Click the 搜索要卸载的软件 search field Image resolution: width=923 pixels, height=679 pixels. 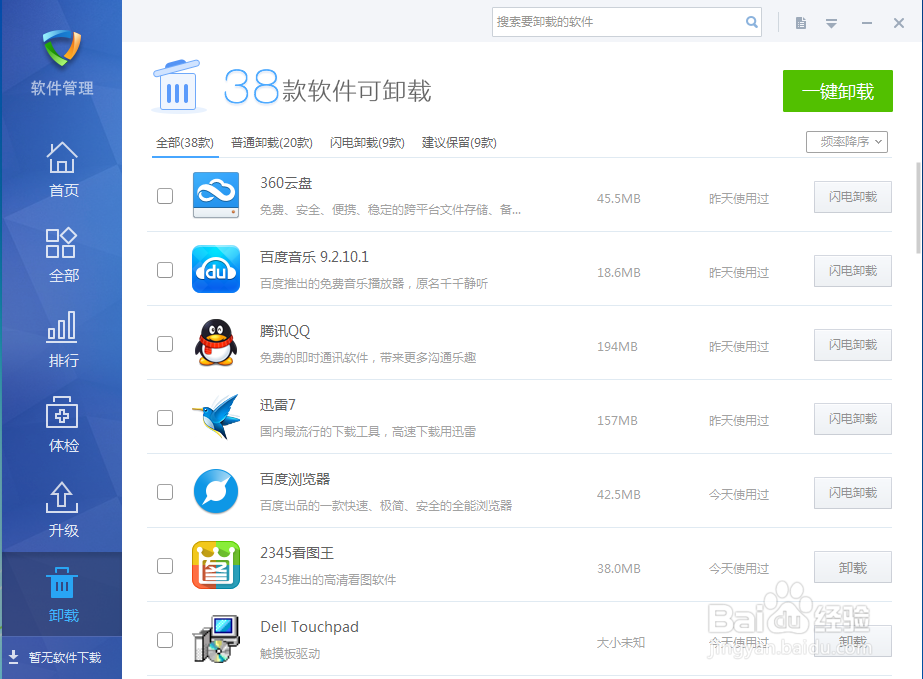point(626,22)
